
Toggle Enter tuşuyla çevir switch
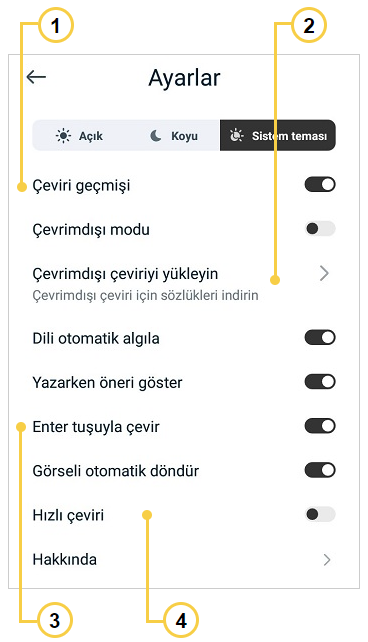320,426
